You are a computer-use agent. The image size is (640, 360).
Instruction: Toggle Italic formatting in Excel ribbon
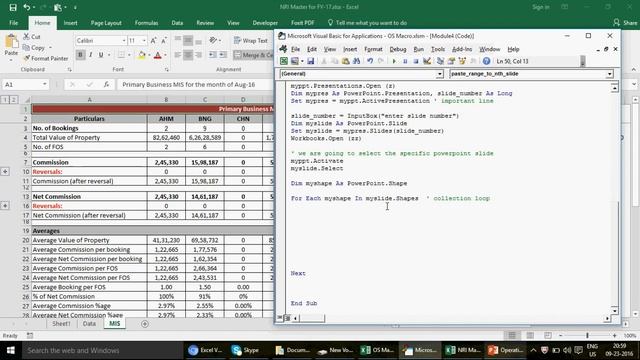[90, 55]
